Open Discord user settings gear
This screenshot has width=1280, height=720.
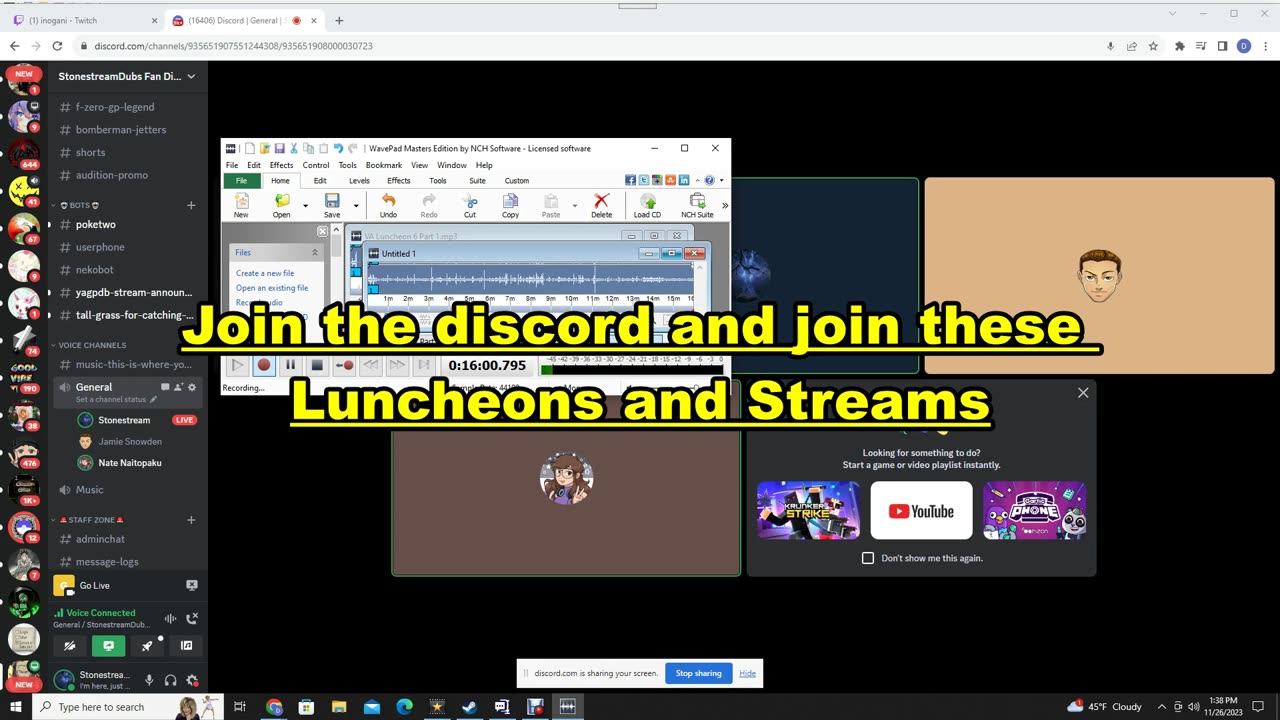click(192, 681)
